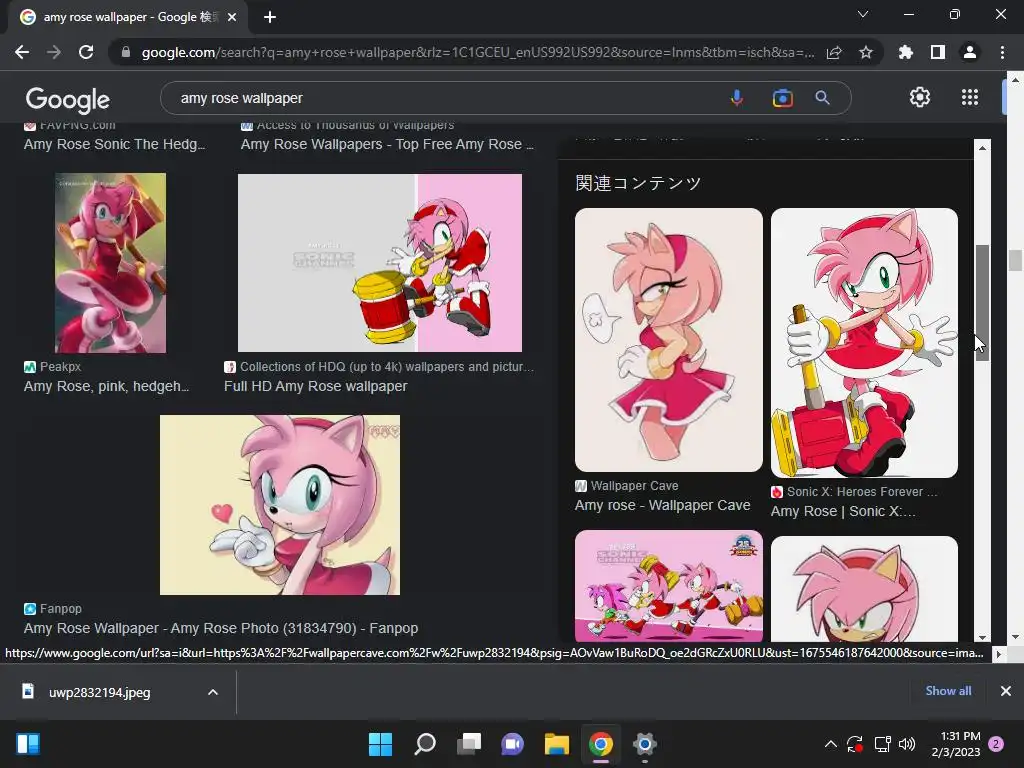Click the Fanpop photo 31834790 title
Screen dimensions: 1024x768
[x=221, y=628]
